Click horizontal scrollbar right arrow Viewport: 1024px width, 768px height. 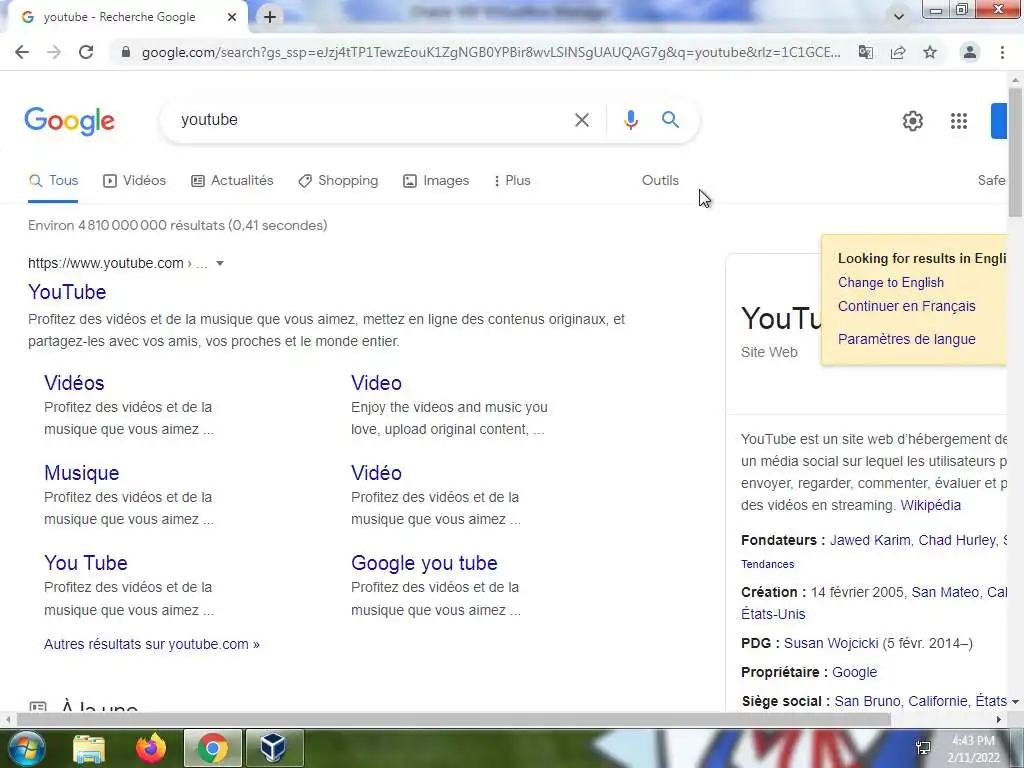pos(999,719)
